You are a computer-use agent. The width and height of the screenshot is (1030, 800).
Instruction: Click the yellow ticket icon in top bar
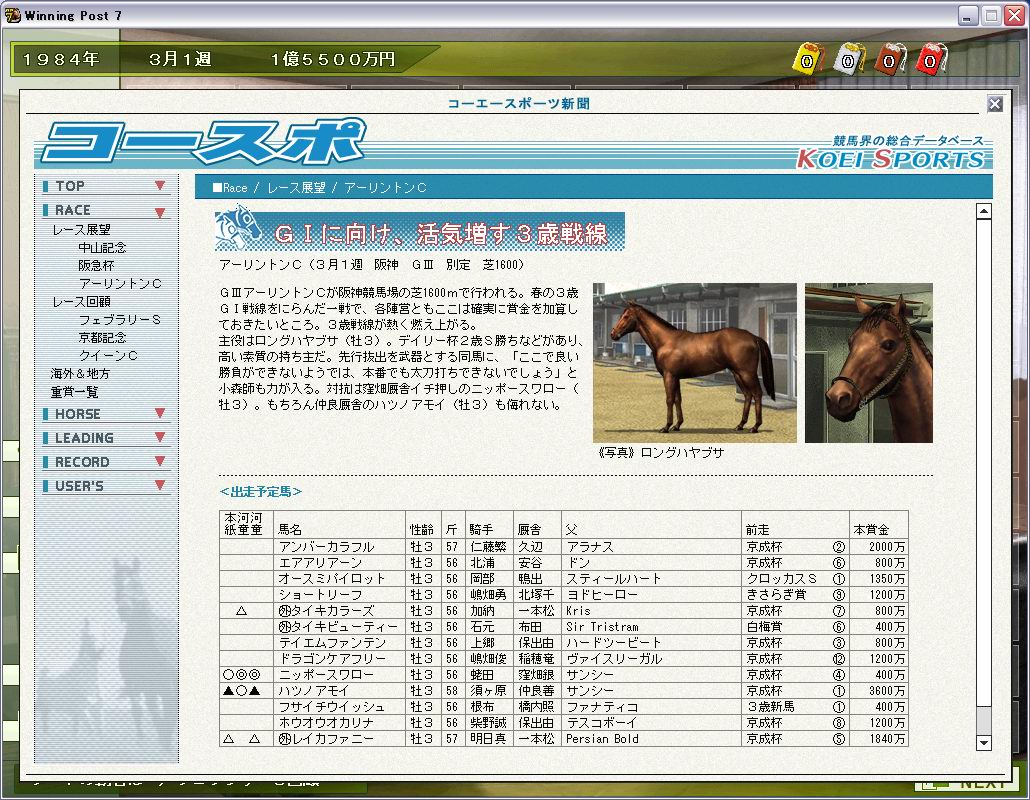[x=806, y=59]
